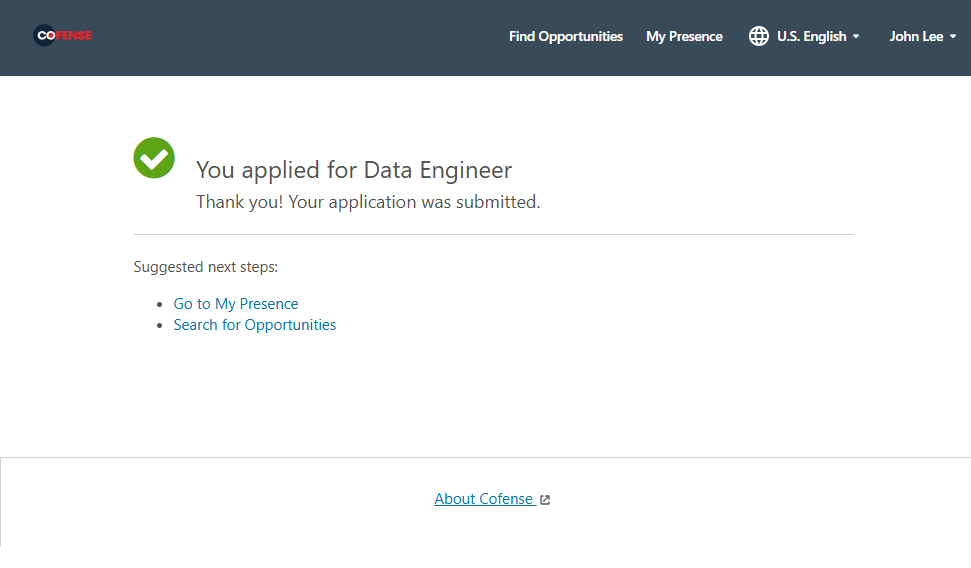Click the globe language icon
The image size is (971, 568).
click(x=759, y=36)
